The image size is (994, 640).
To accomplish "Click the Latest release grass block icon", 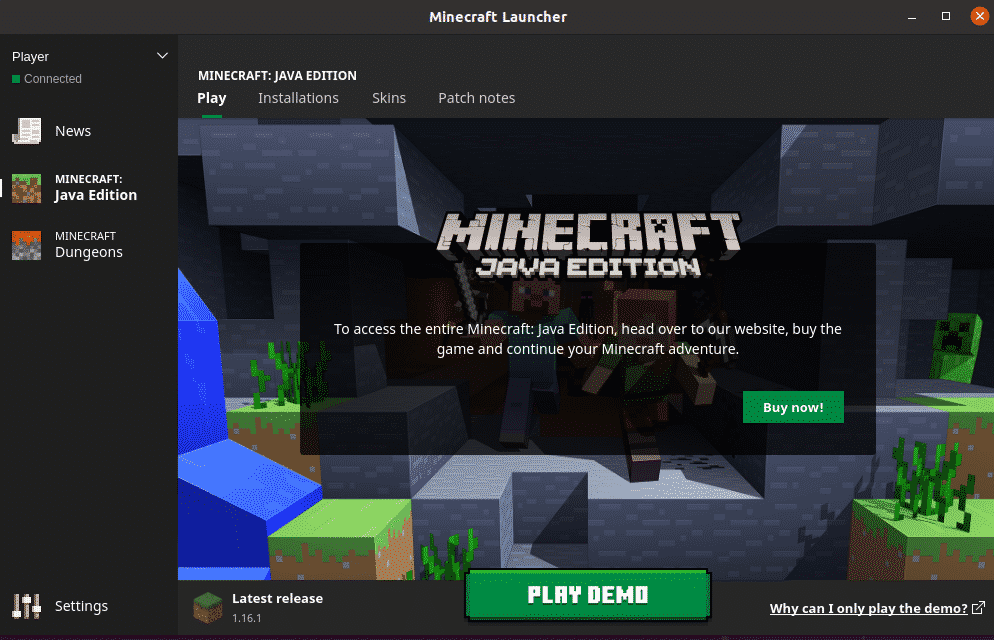I will (x=208, y=608).
